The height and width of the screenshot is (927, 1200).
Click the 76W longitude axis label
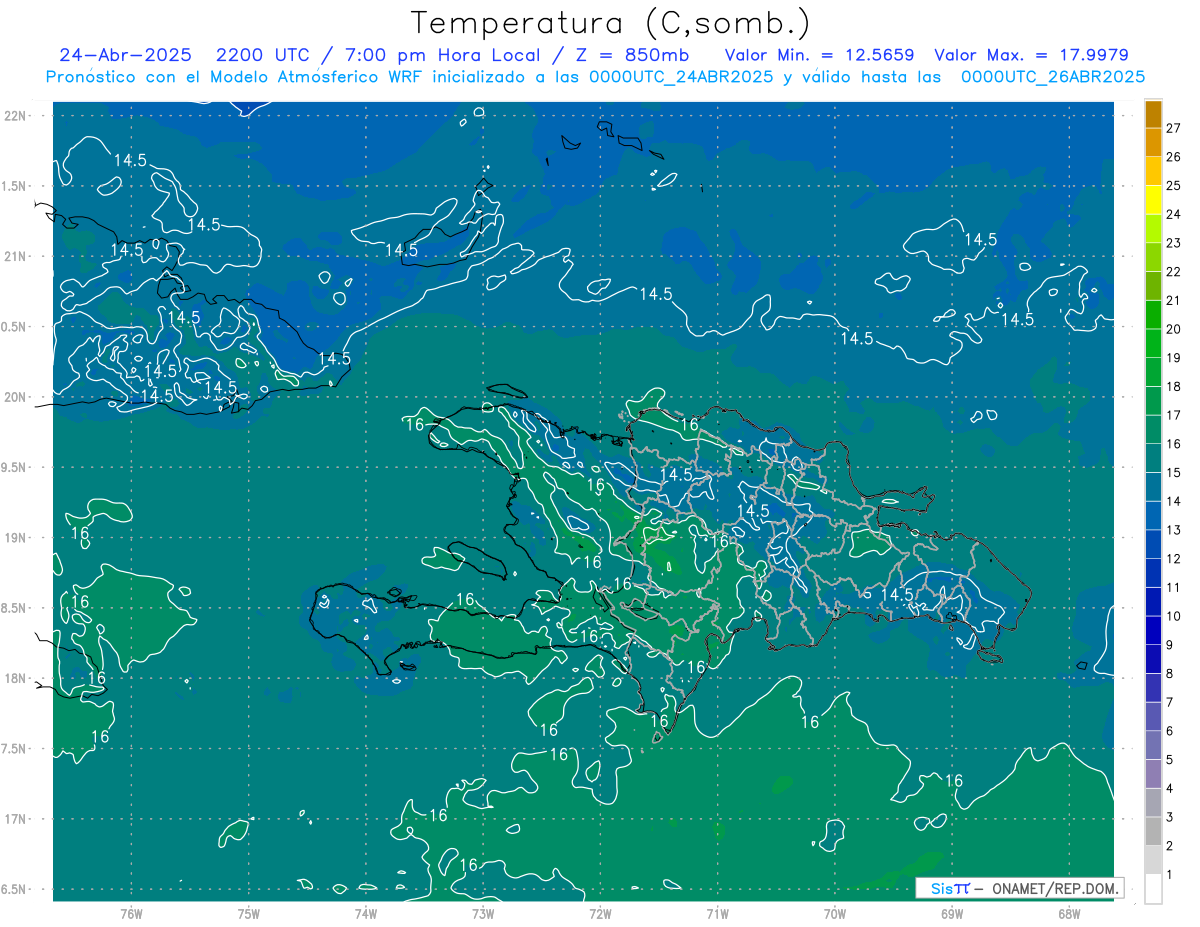(x=131, y=913)
